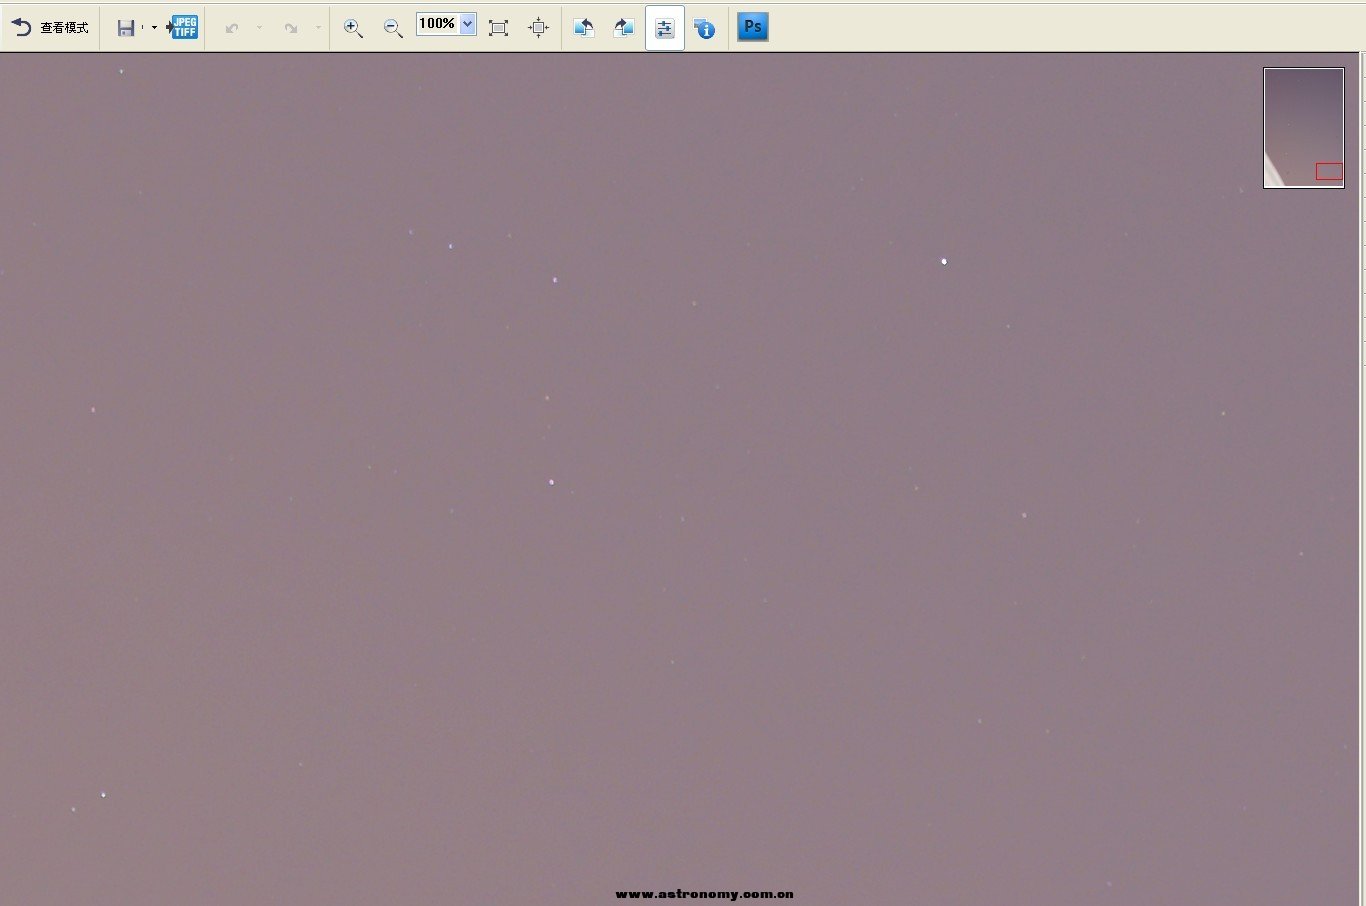Zoom out with the magnifier minus
The width and height of the screenshot is (1366, 906).
coord(393,28)
